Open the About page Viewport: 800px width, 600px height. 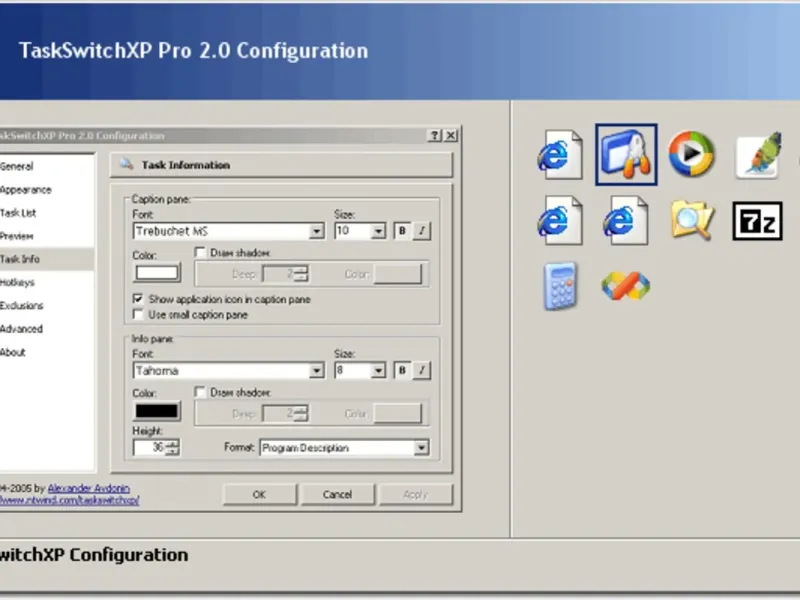(13, 353)
